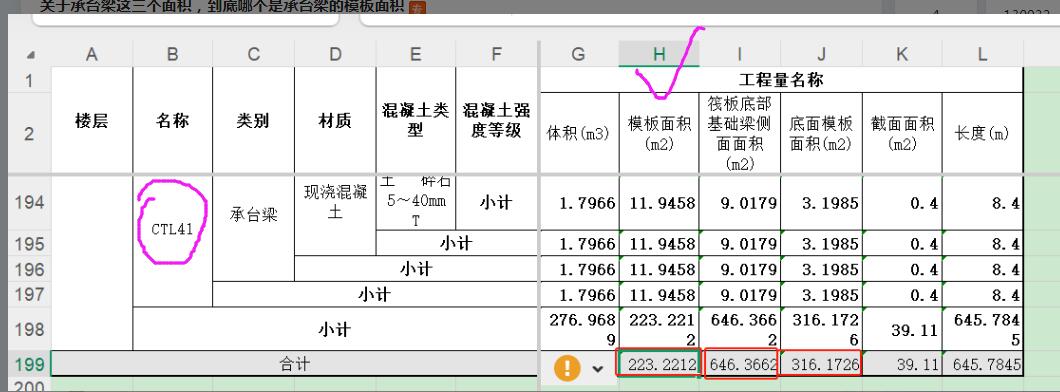Click the 小计 cell in row 194
1060x392 pixels.
tap(497, 202)
